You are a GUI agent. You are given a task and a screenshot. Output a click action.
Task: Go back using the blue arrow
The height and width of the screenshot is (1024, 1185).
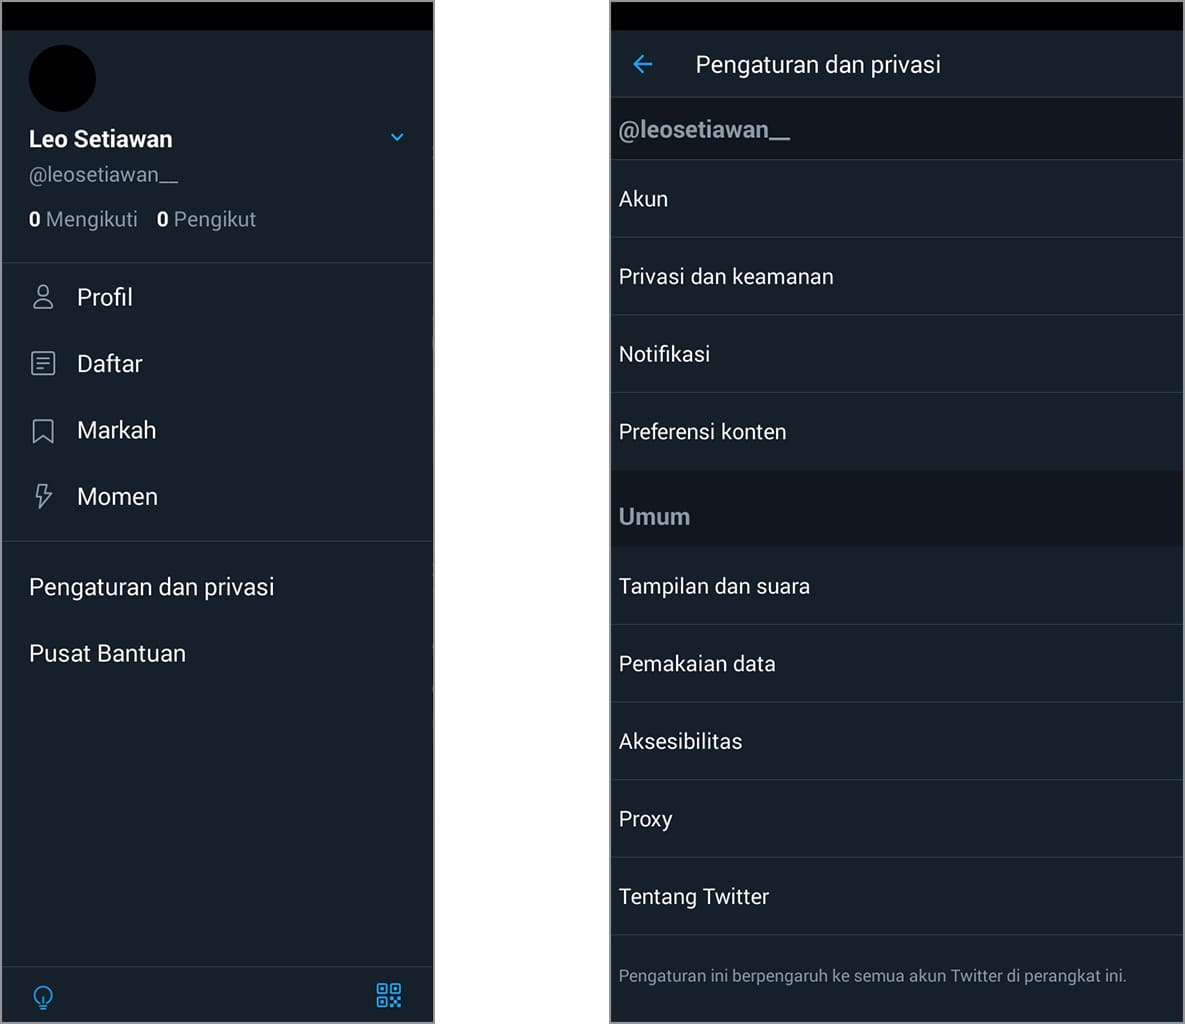(643, 65)
